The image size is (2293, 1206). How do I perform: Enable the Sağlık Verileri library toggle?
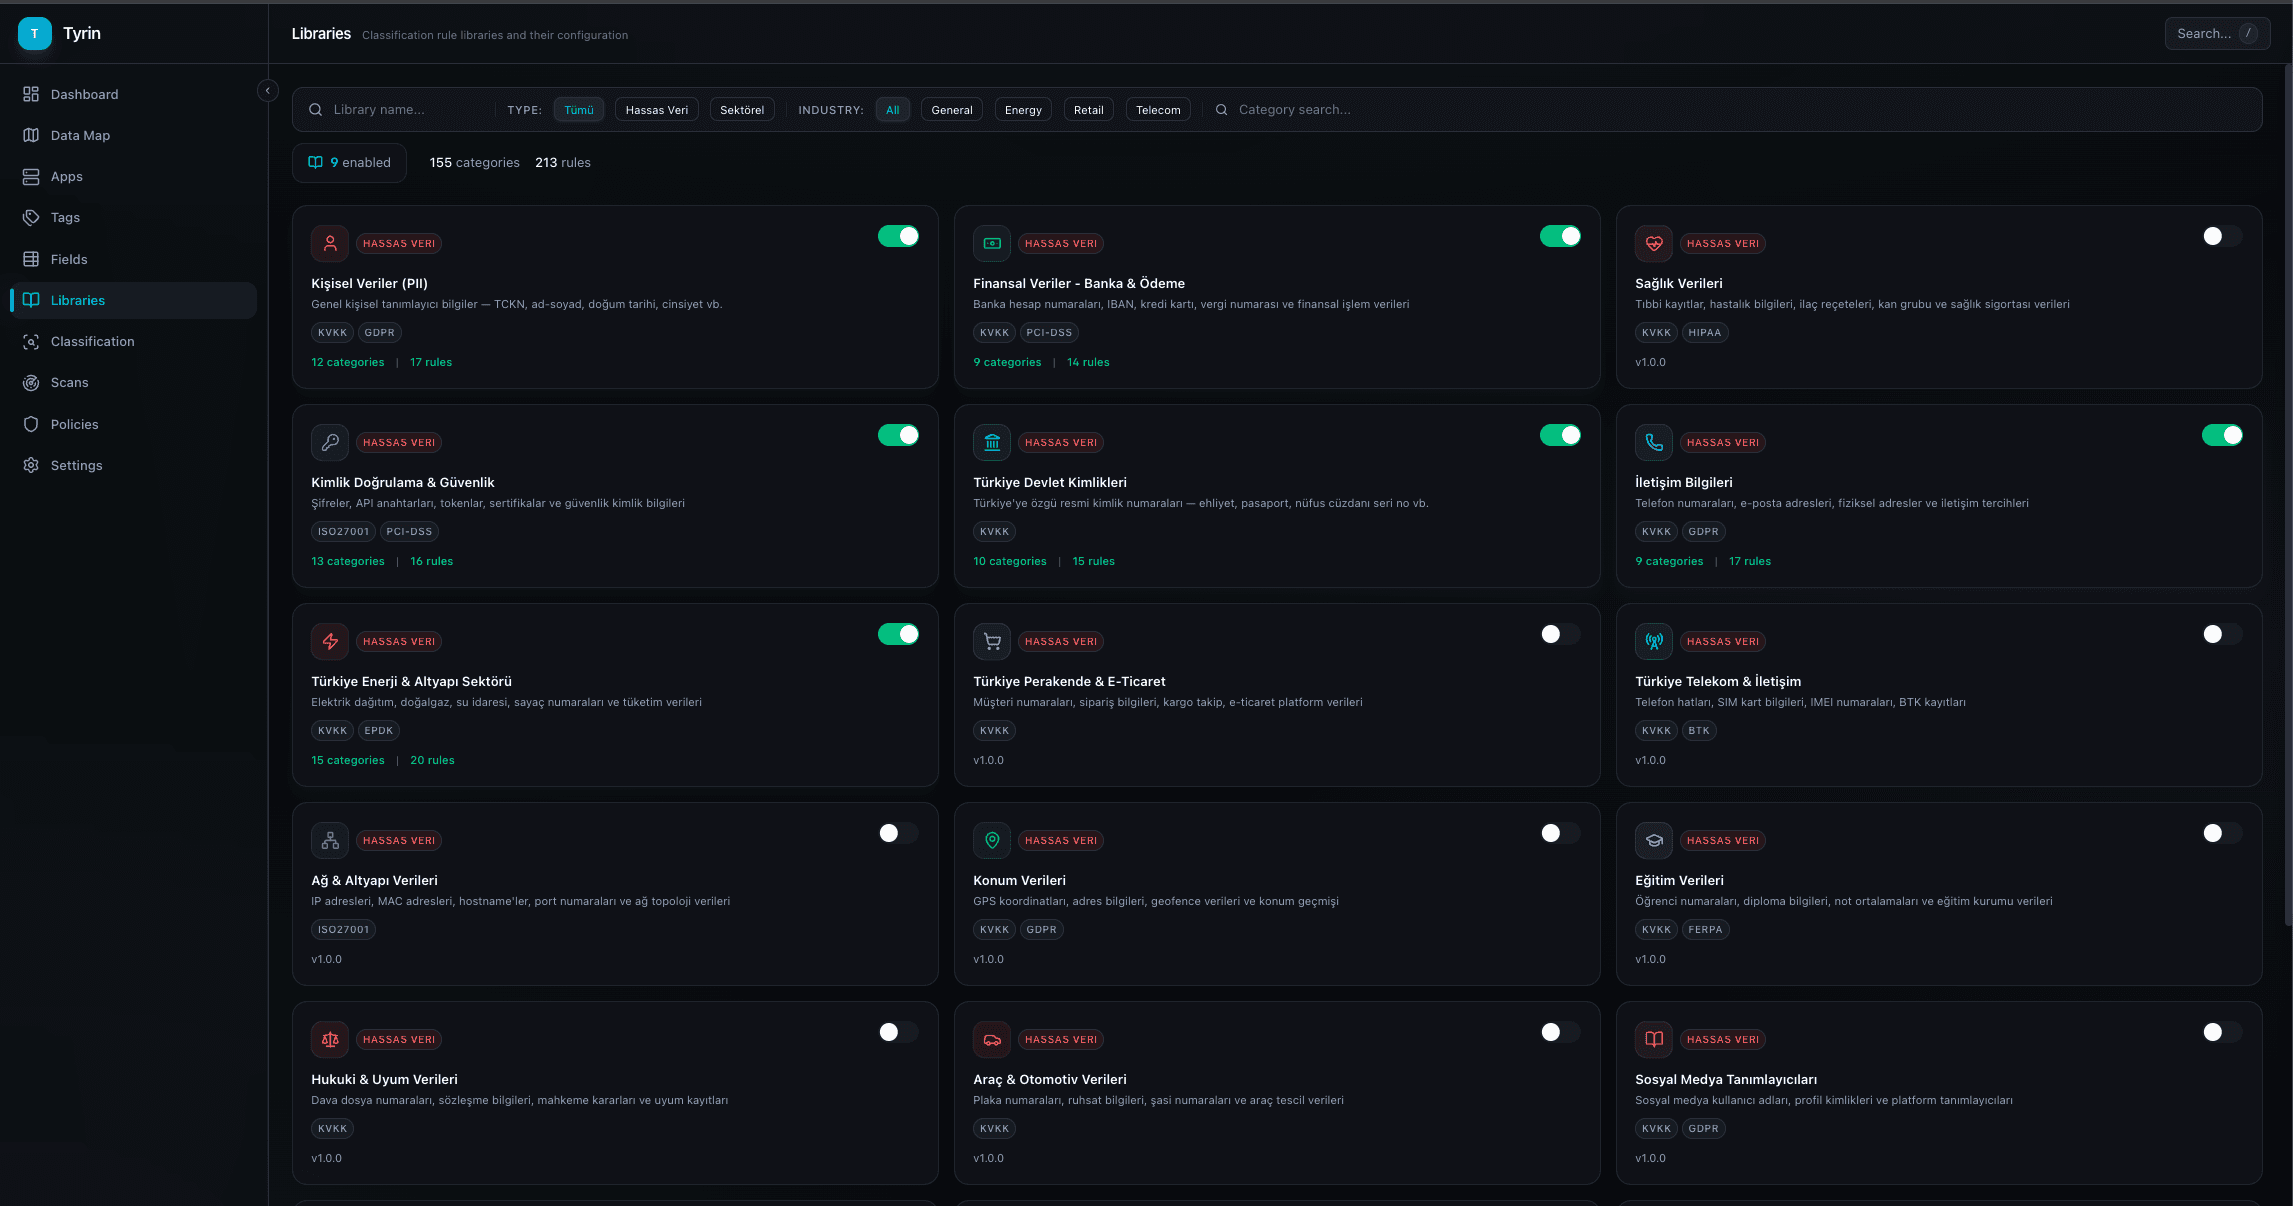(x=2221, y=236)
